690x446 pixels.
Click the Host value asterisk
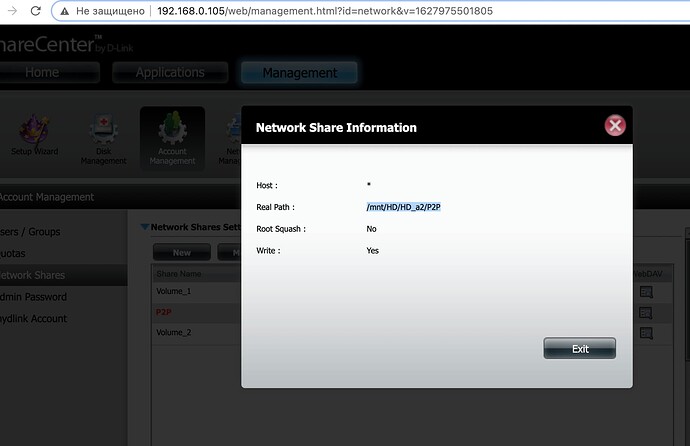(x=369, y=184)
